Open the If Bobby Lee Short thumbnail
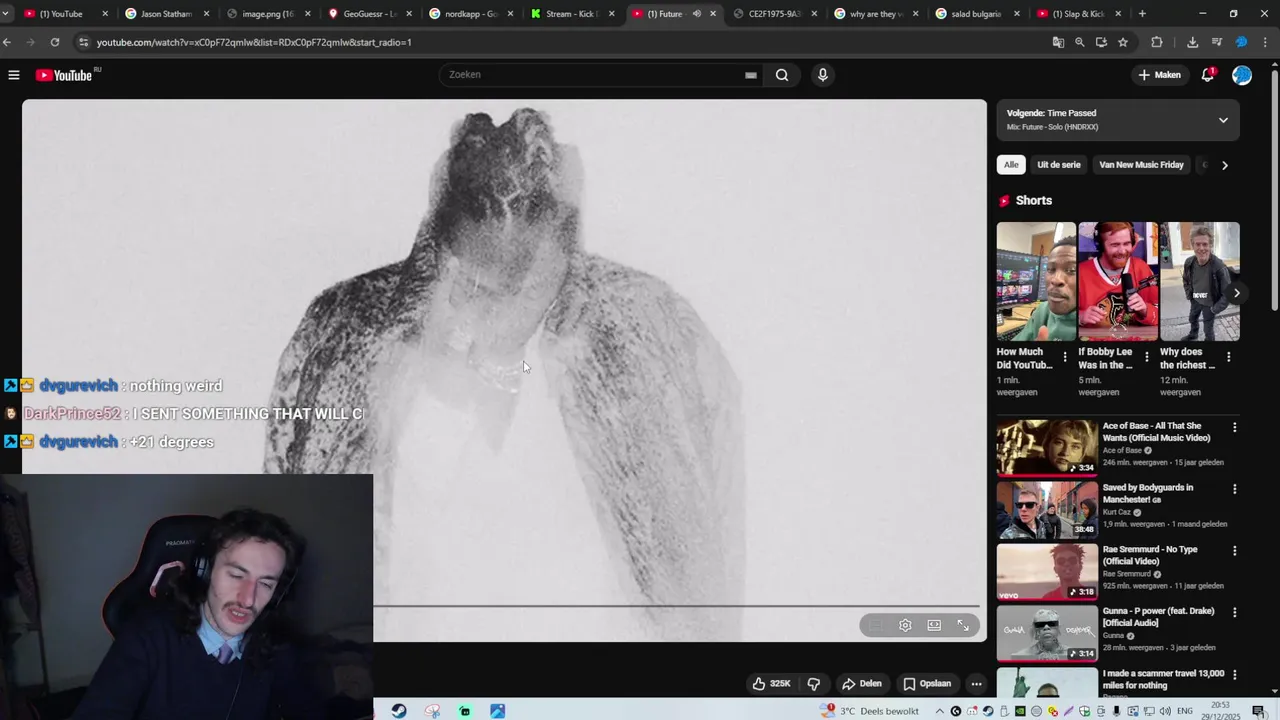This screenshot has width=1280, height=720. coord(1118,281)
